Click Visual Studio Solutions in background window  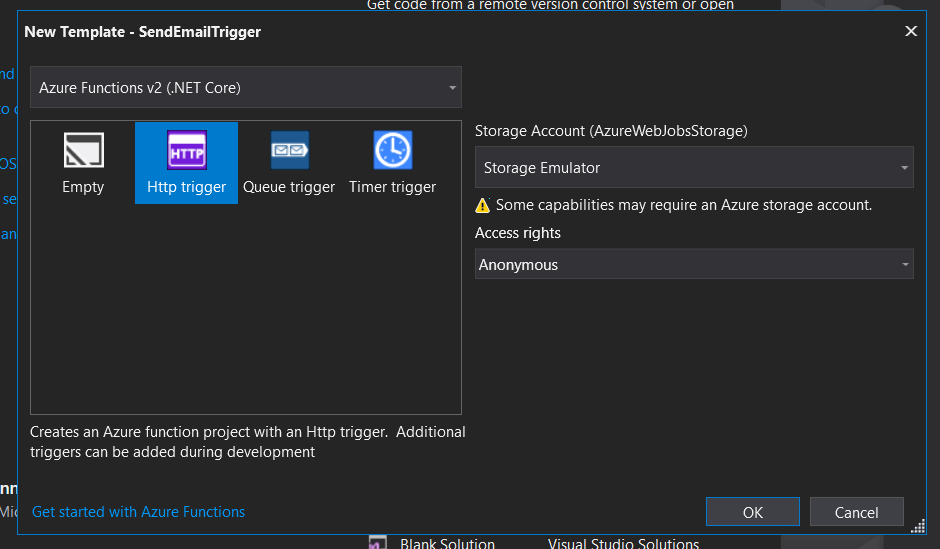pyautogui.click(x=623, y=543)
